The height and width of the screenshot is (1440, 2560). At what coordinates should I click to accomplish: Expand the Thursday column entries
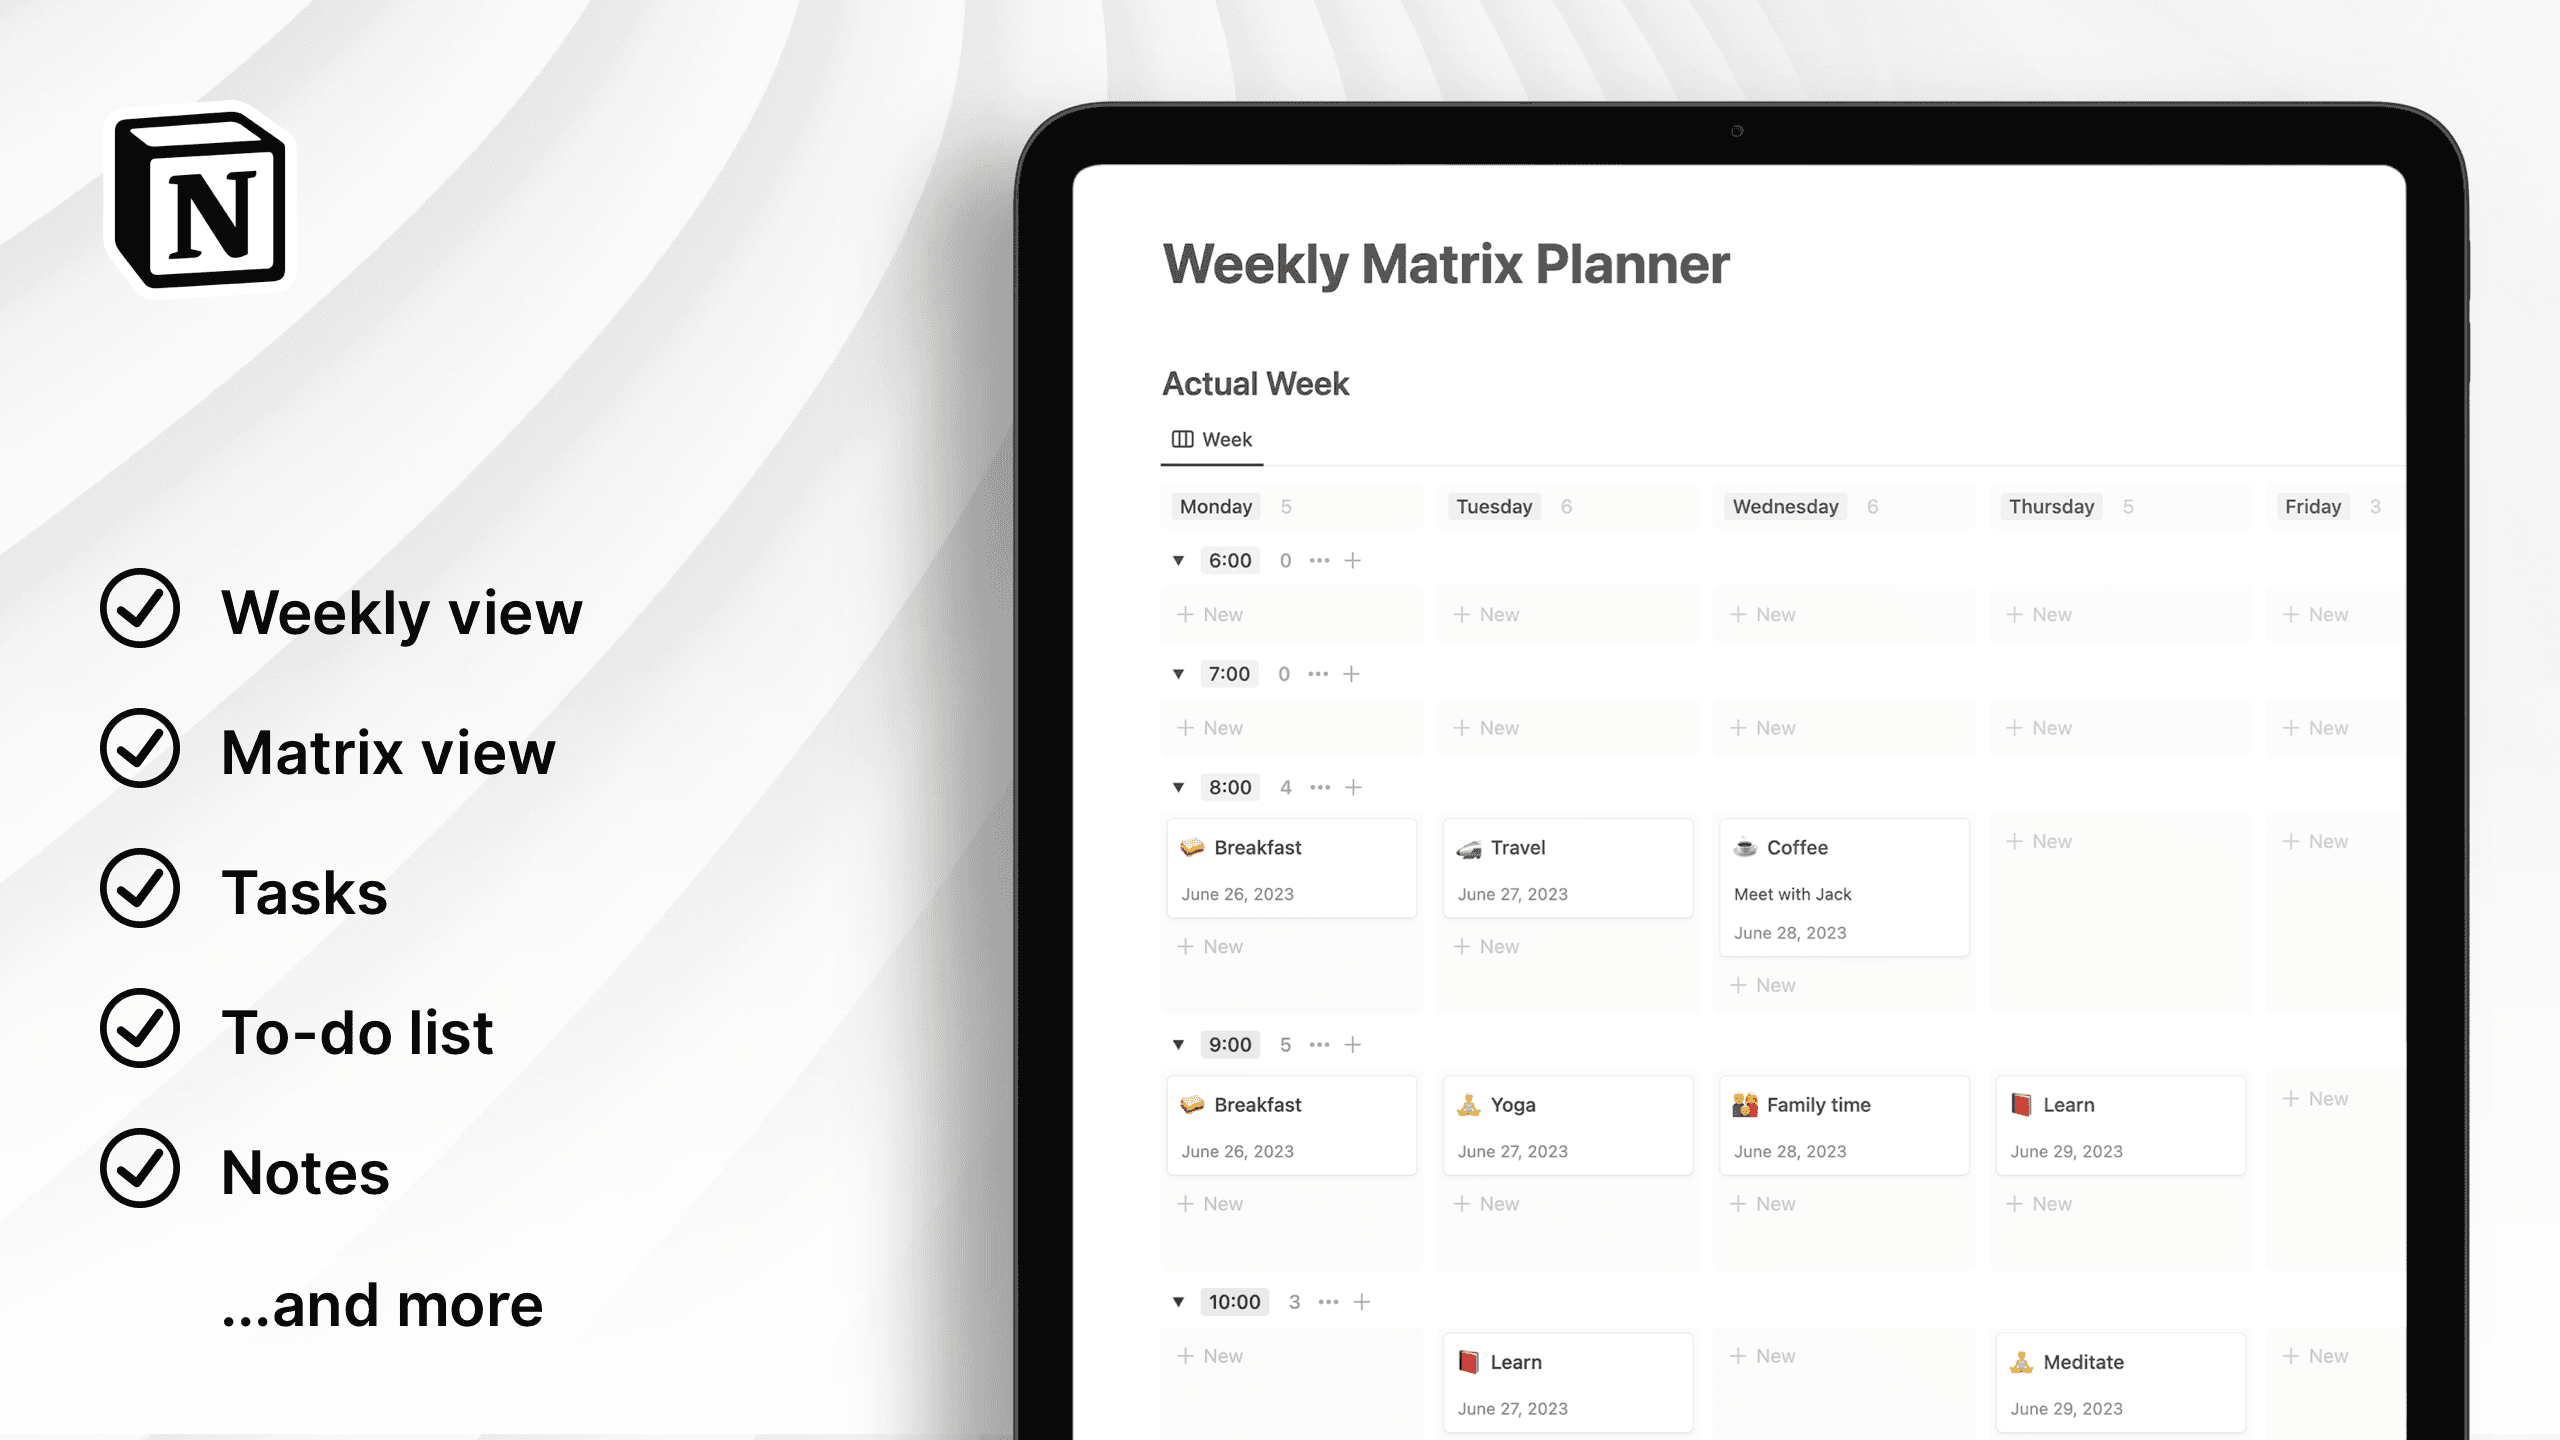pos(2052,505)
